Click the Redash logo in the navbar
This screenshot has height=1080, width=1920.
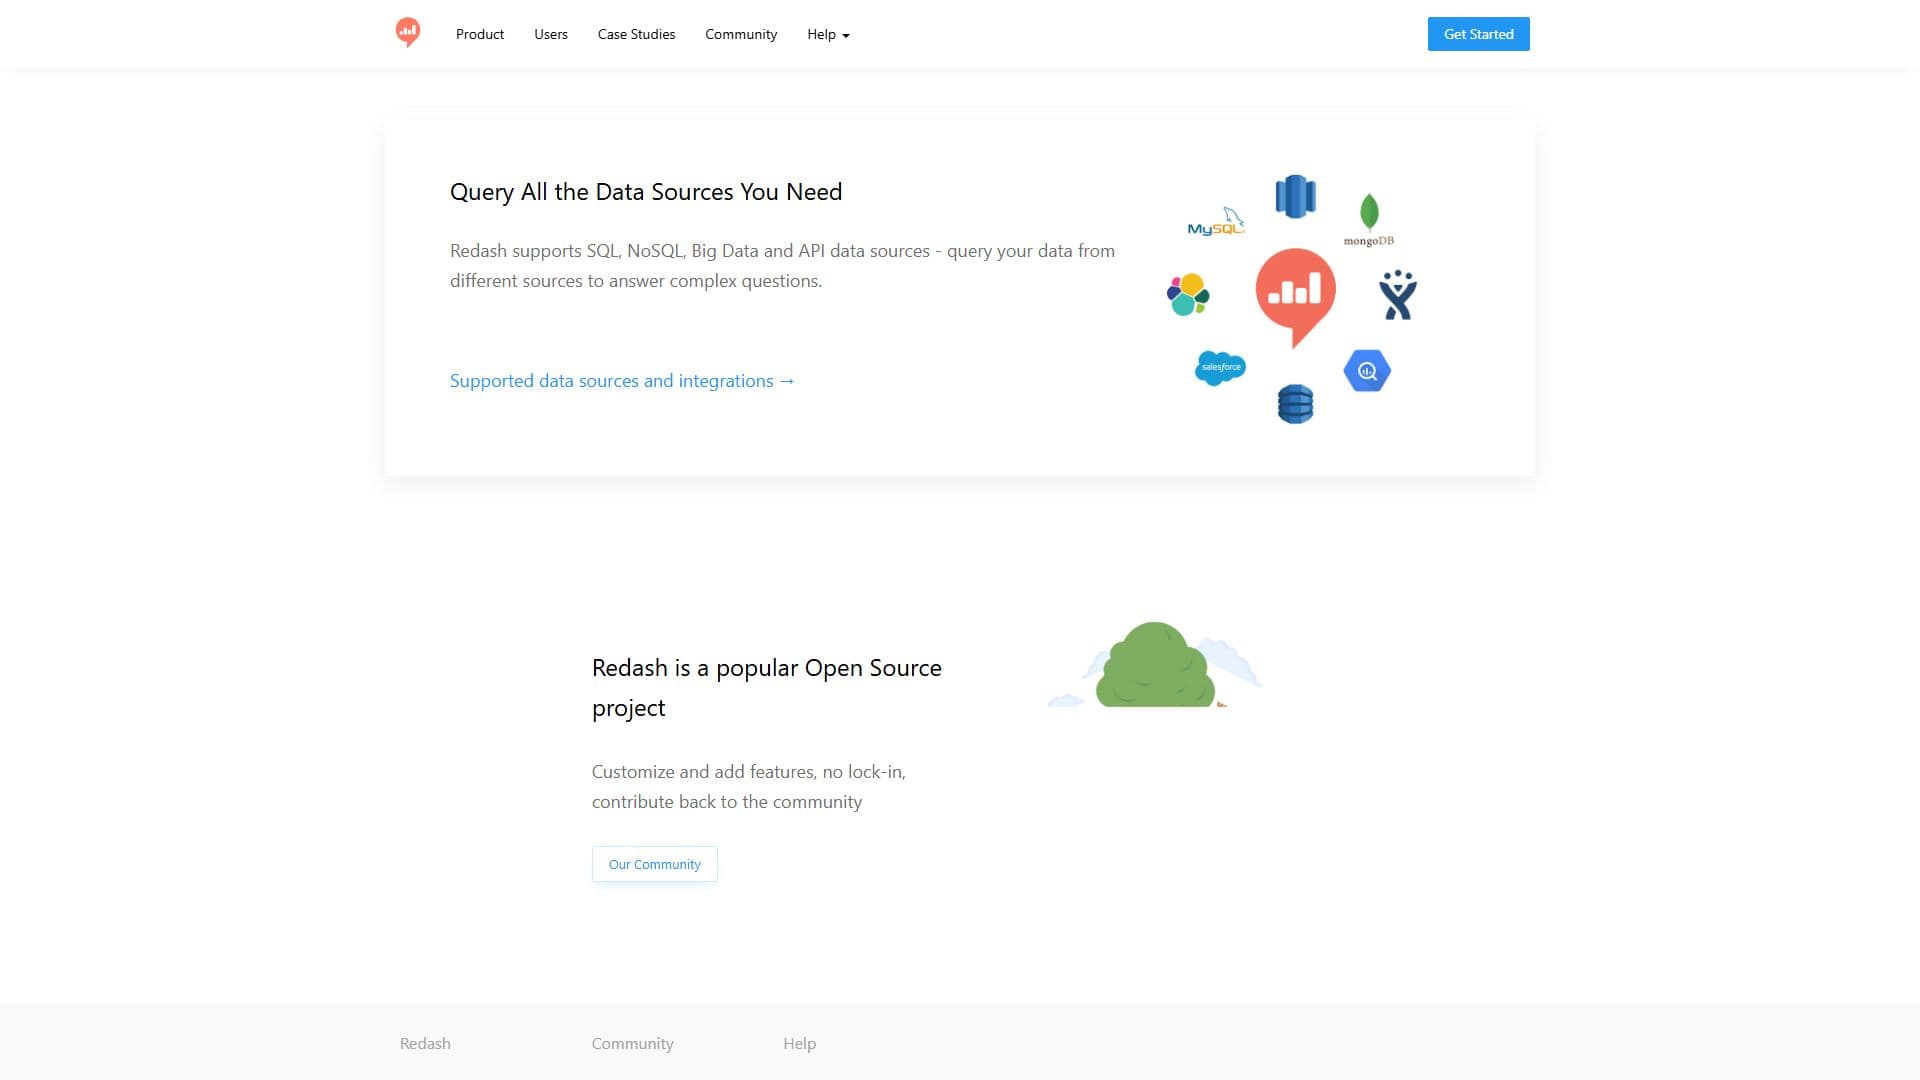pyautogui.click(x=407, y=33)
